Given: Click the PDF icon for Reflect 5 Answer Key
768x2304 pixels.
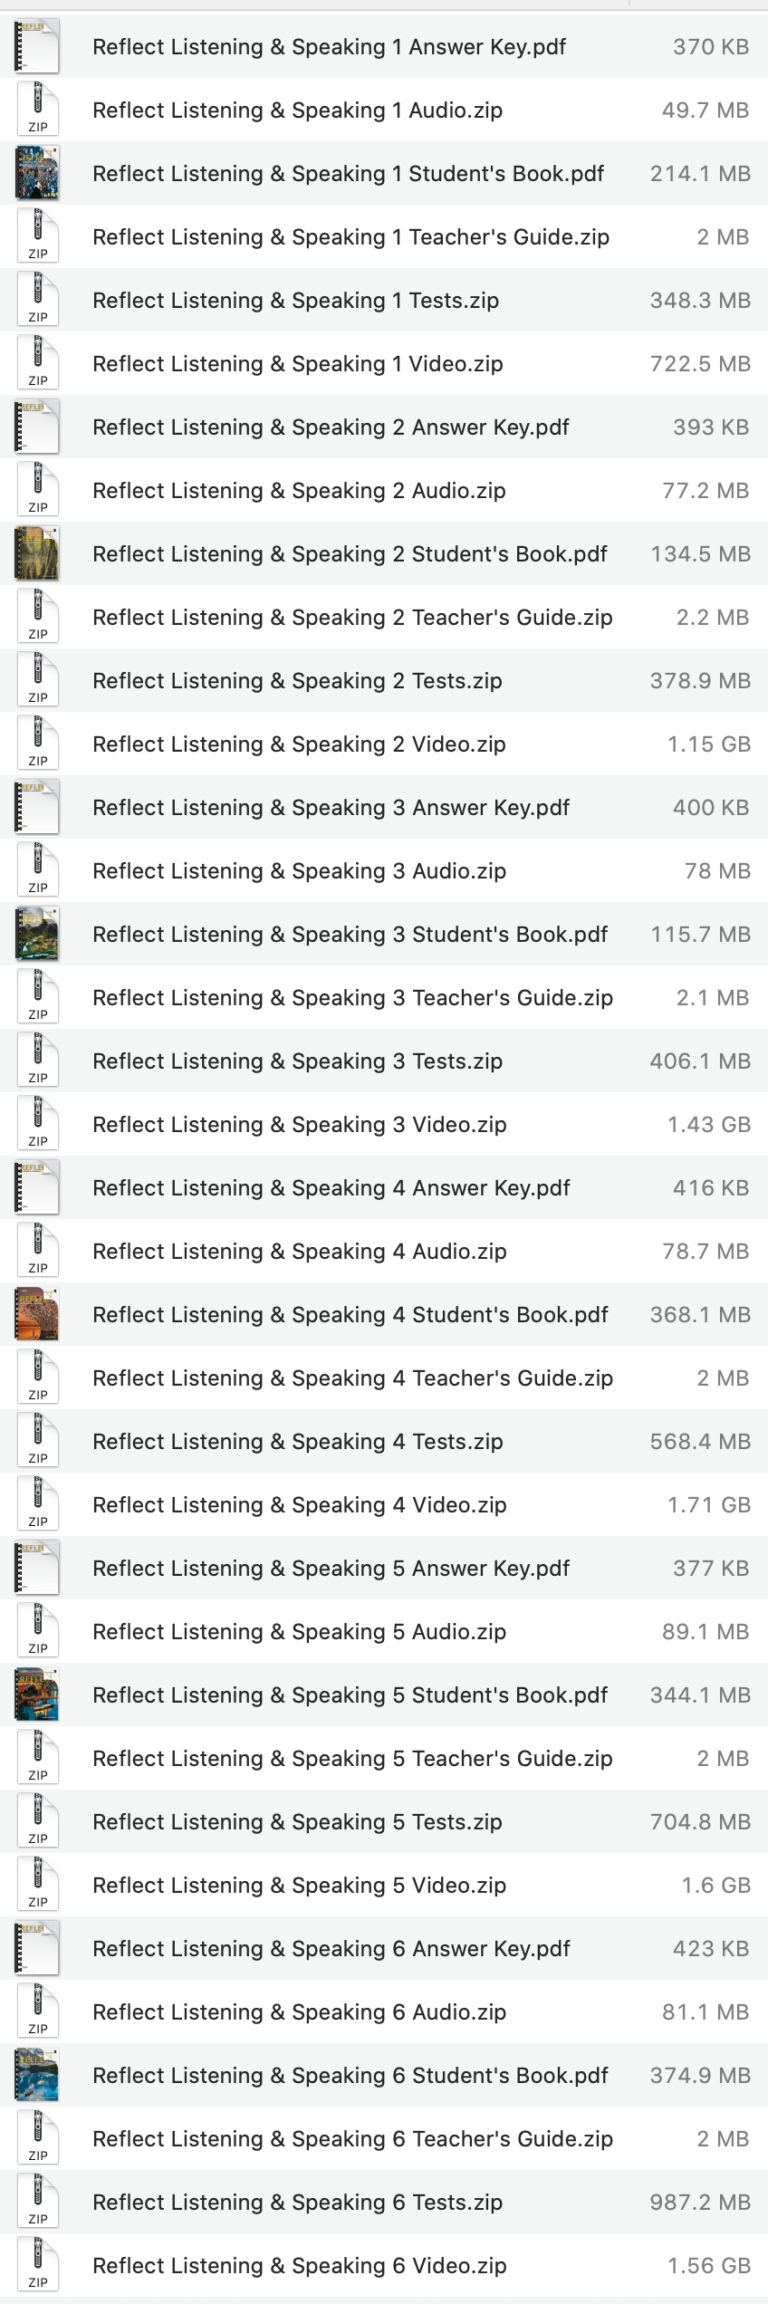Looking at the screenshot, I should pyautogui.click(x=37, y=1568).
